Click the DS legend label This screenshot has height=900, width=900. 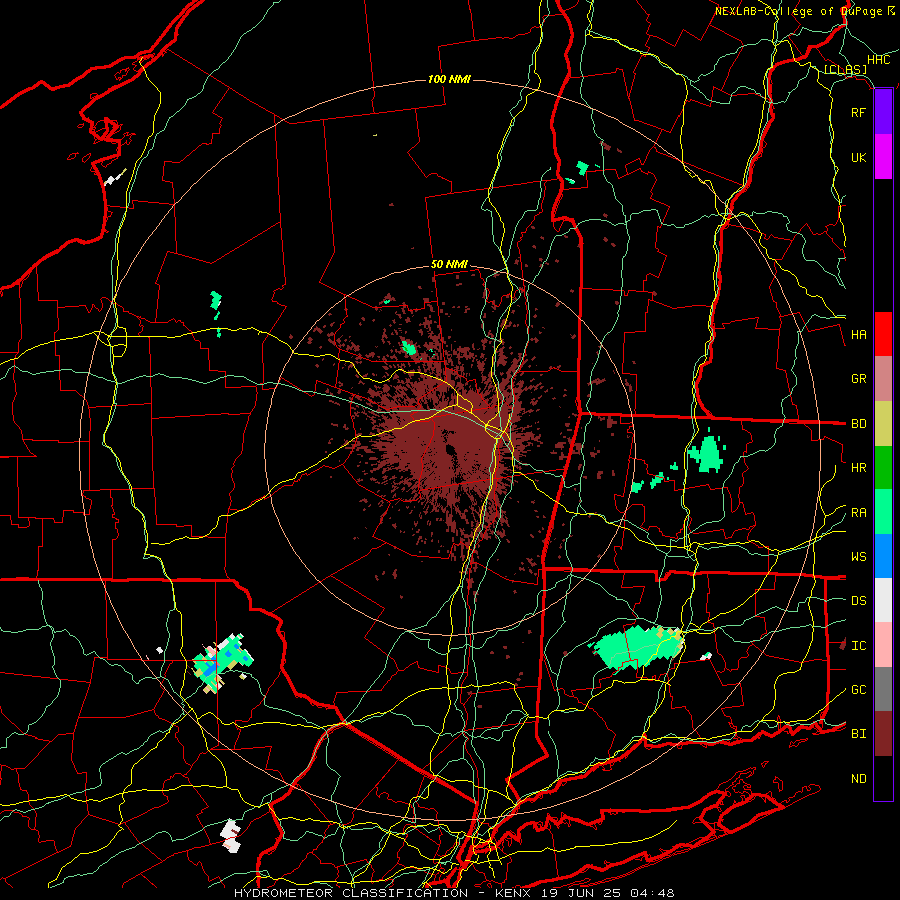(x=858, y=601)
